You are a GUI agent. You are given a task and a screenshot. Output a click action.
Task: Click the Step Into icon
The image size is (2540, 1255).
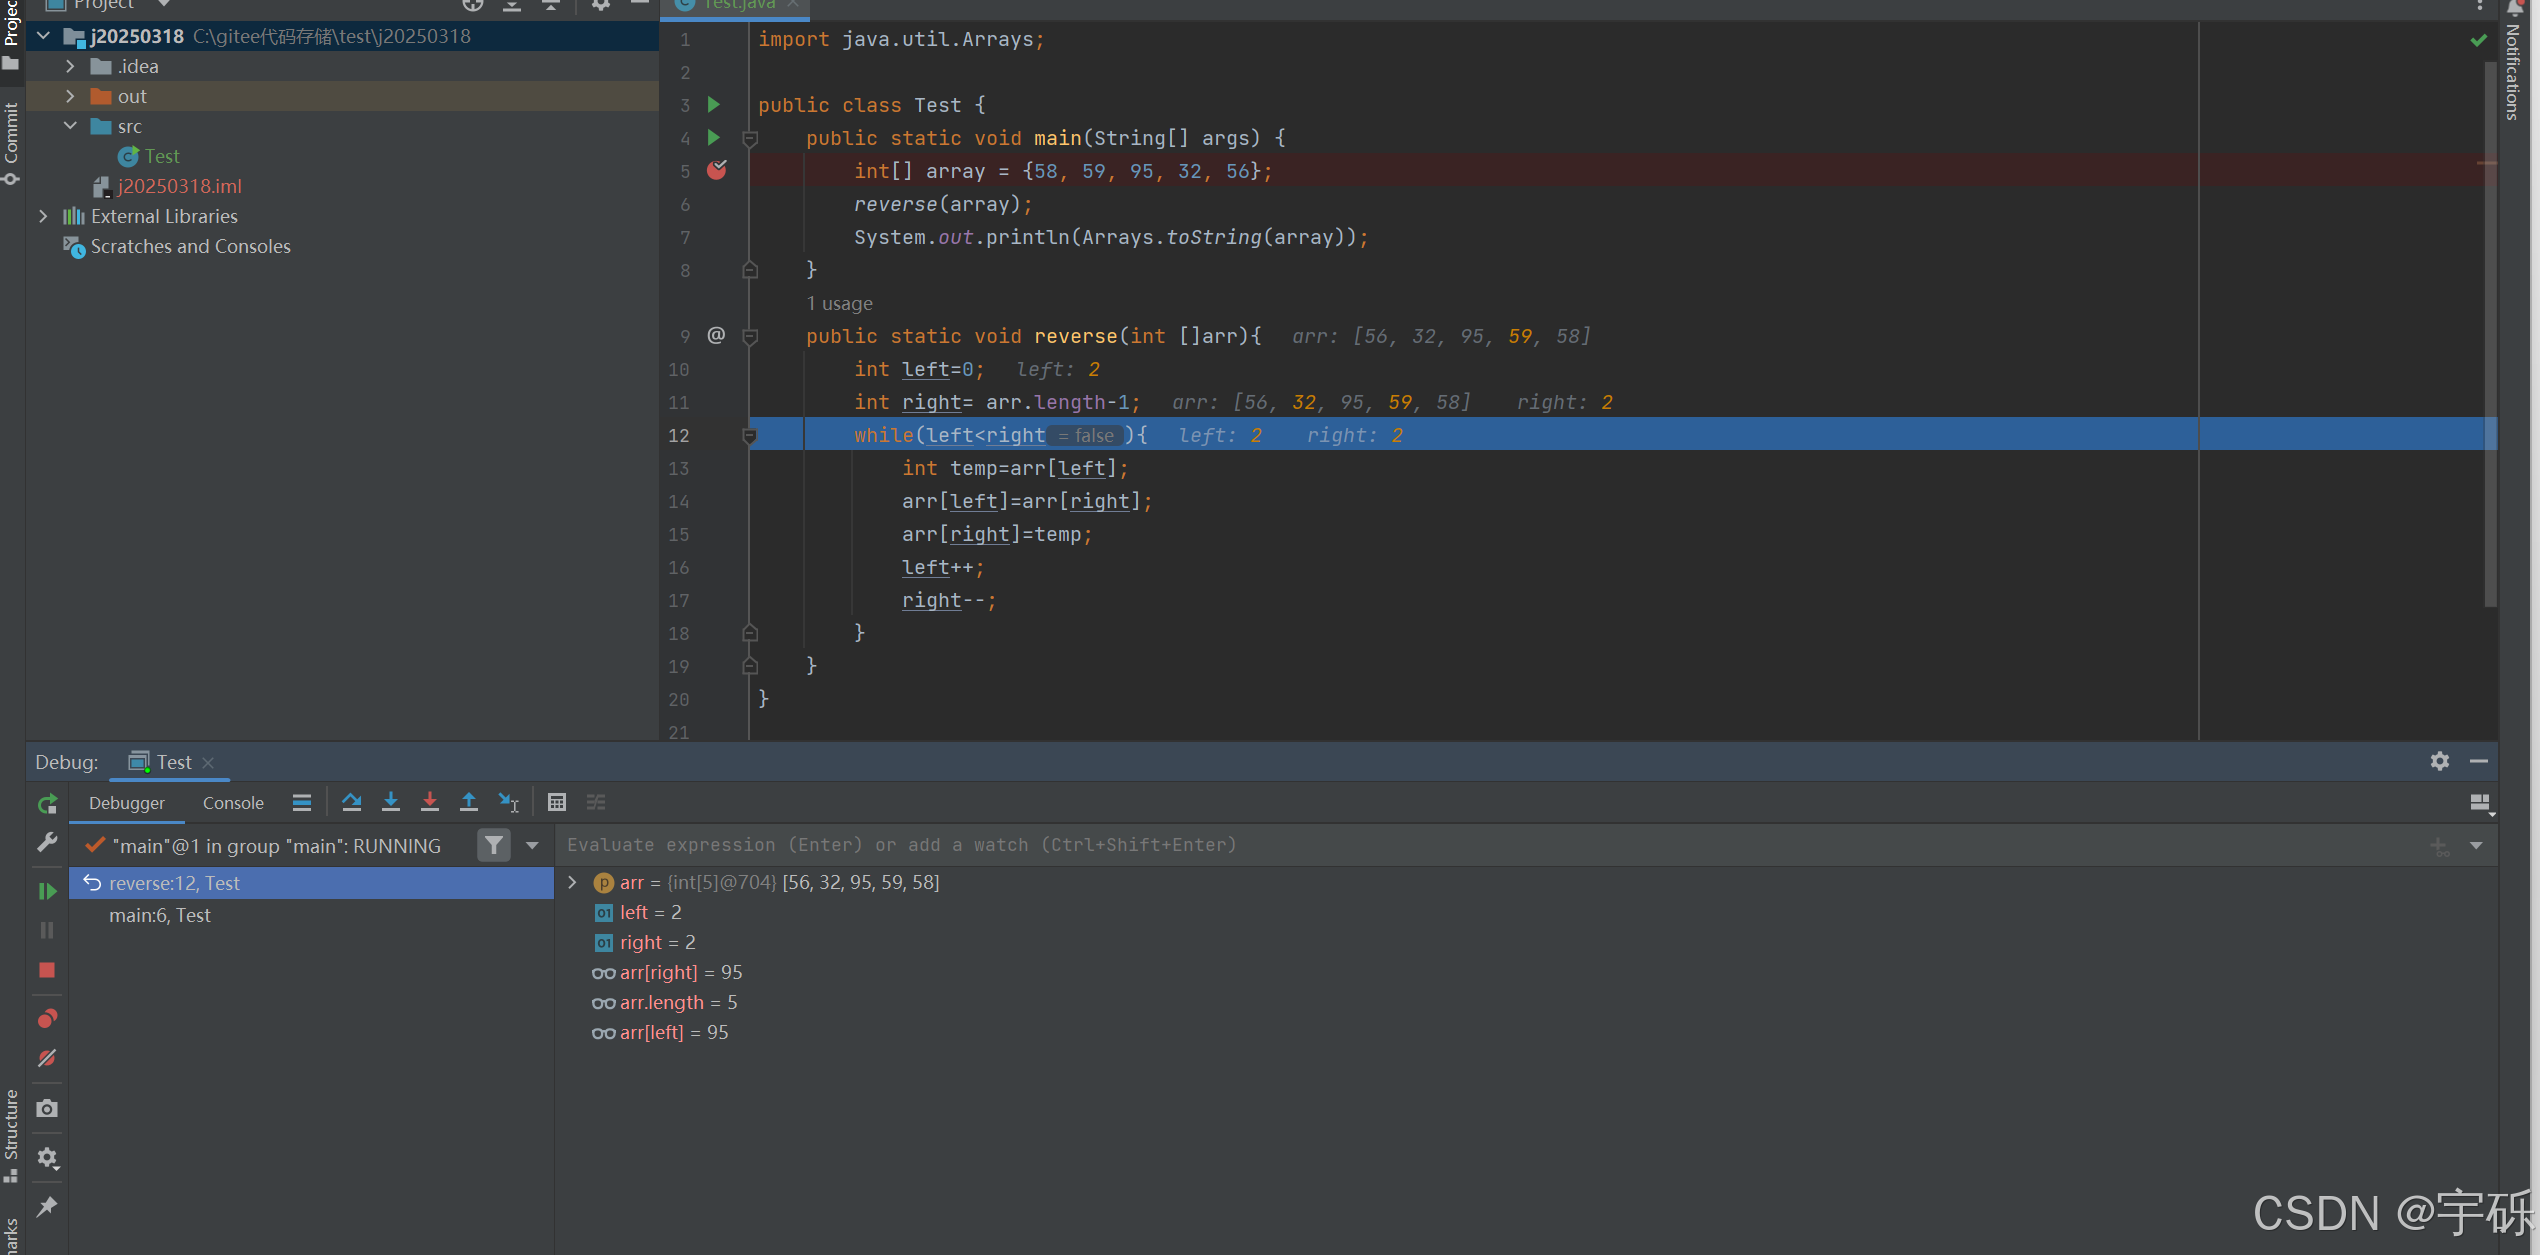[391, 802]
